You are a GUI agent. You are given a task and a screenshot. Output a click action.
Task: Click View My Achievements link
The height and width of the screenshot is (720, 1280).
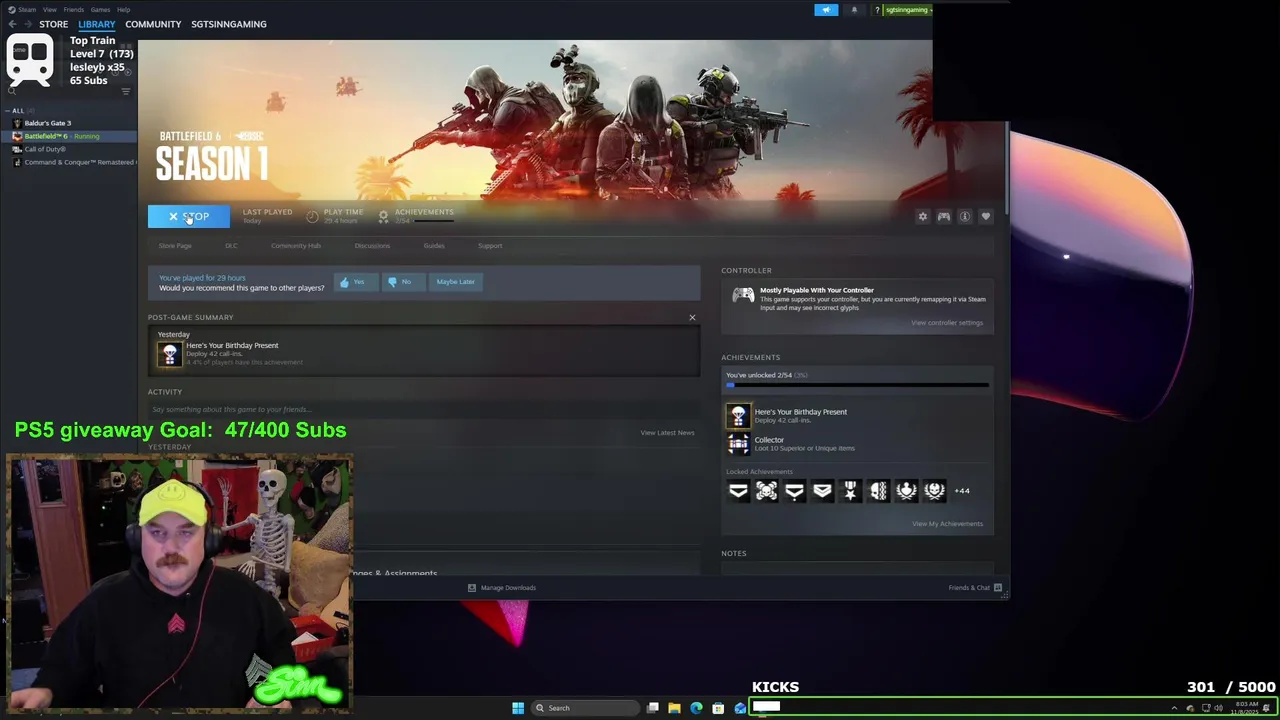pos(947,524)
